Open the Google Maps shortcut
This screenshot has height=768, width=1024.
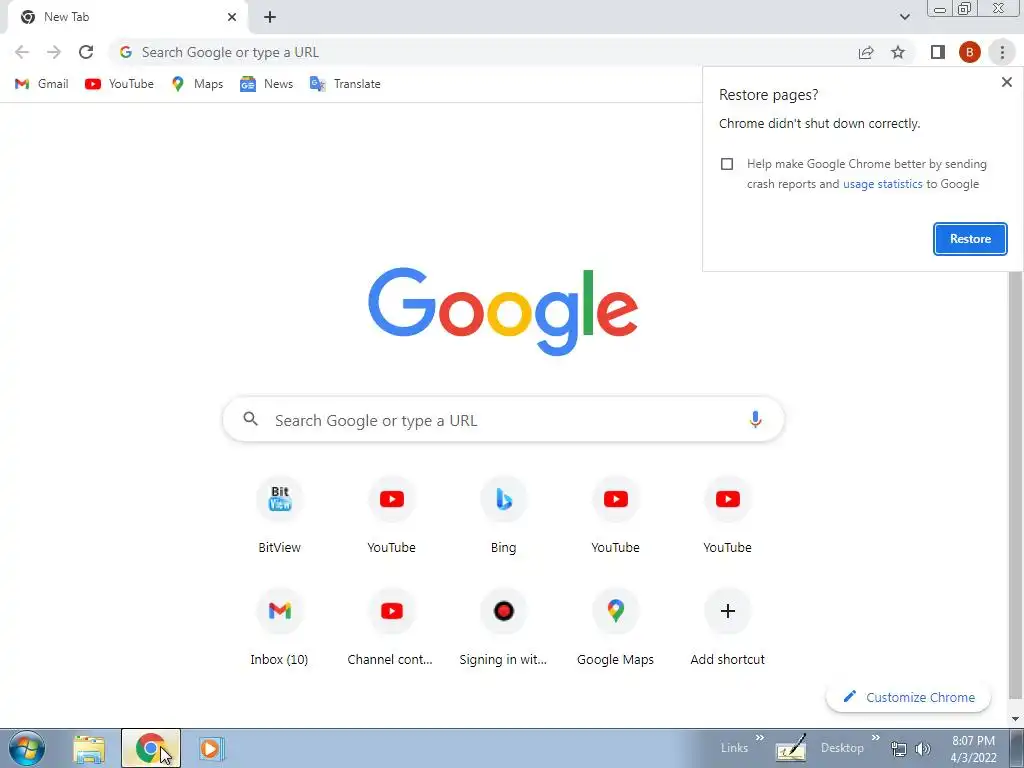point(615,628)
